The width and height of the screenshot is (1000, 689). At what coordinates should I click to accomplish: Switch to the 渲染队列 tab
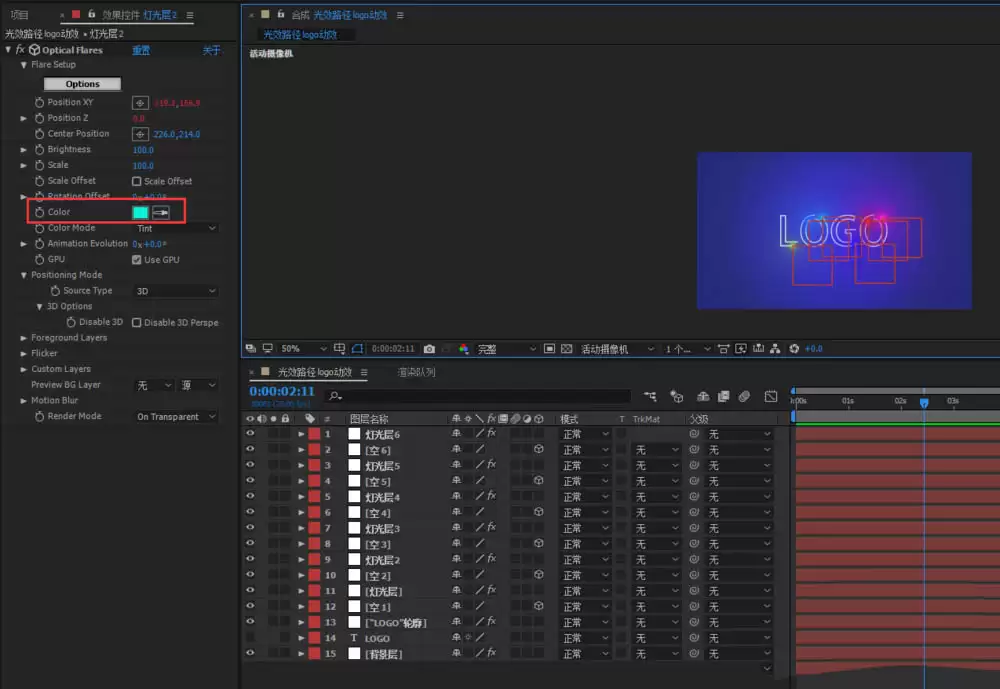click(416, 372)
